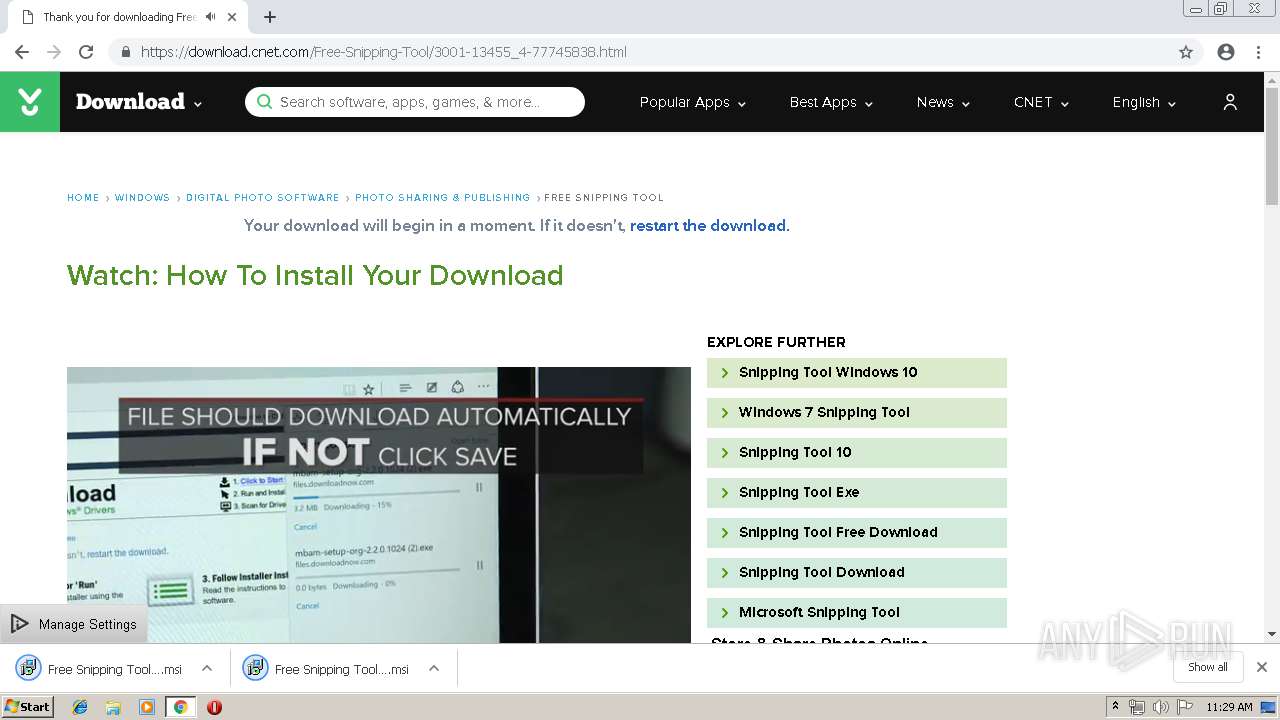1280x720 pixels.
Task: Show hidden tray icons arrow
Action: (1115, 707)
